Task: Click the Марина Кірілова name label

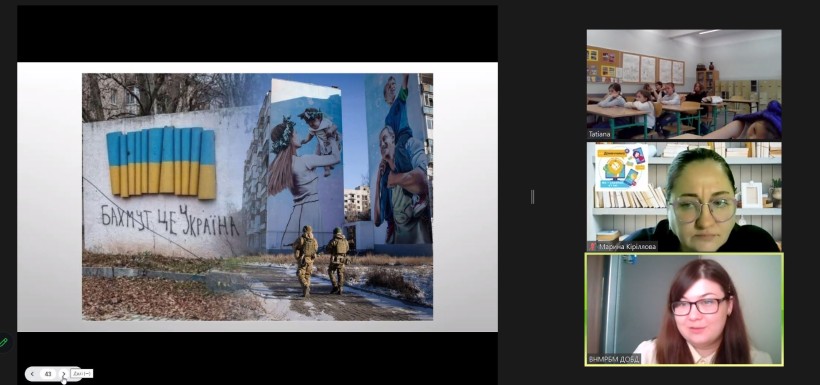Action: pyautogui.click(x=626, y=246)
